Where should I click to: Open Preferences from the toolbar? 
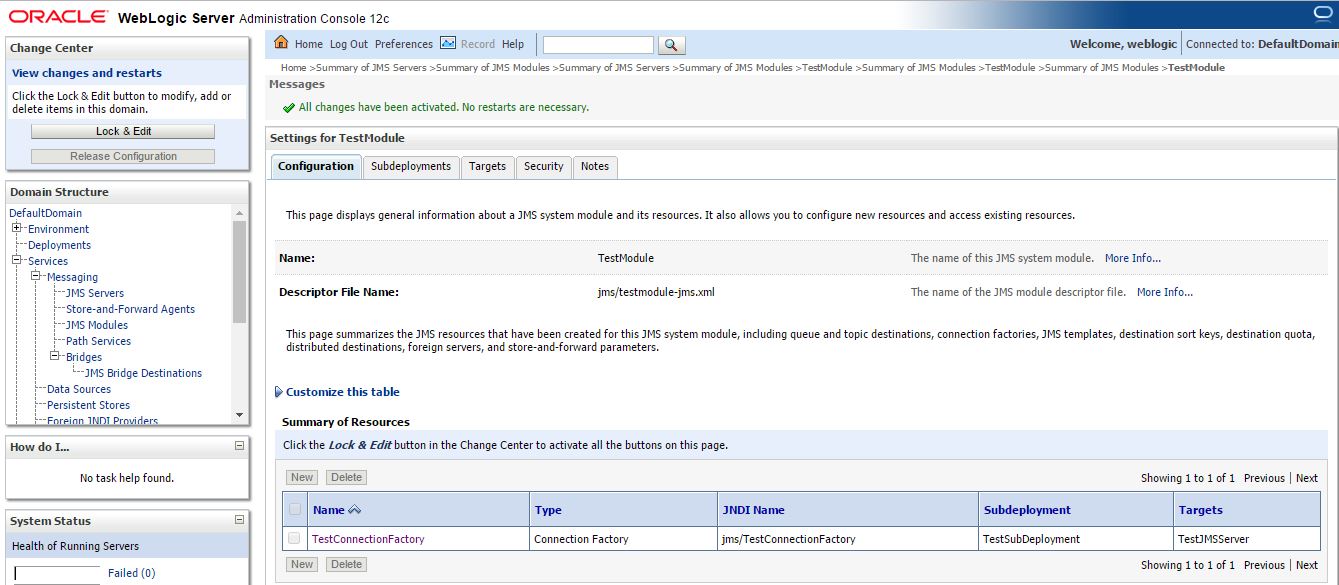click(x=404, y=44)
